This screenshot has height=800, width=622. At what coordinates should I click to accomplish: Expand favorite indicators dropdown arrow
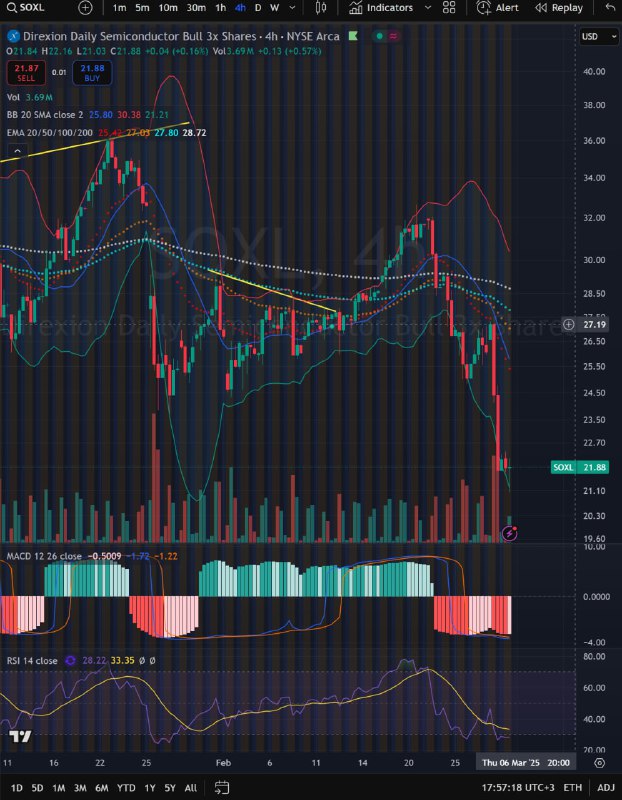428,8
